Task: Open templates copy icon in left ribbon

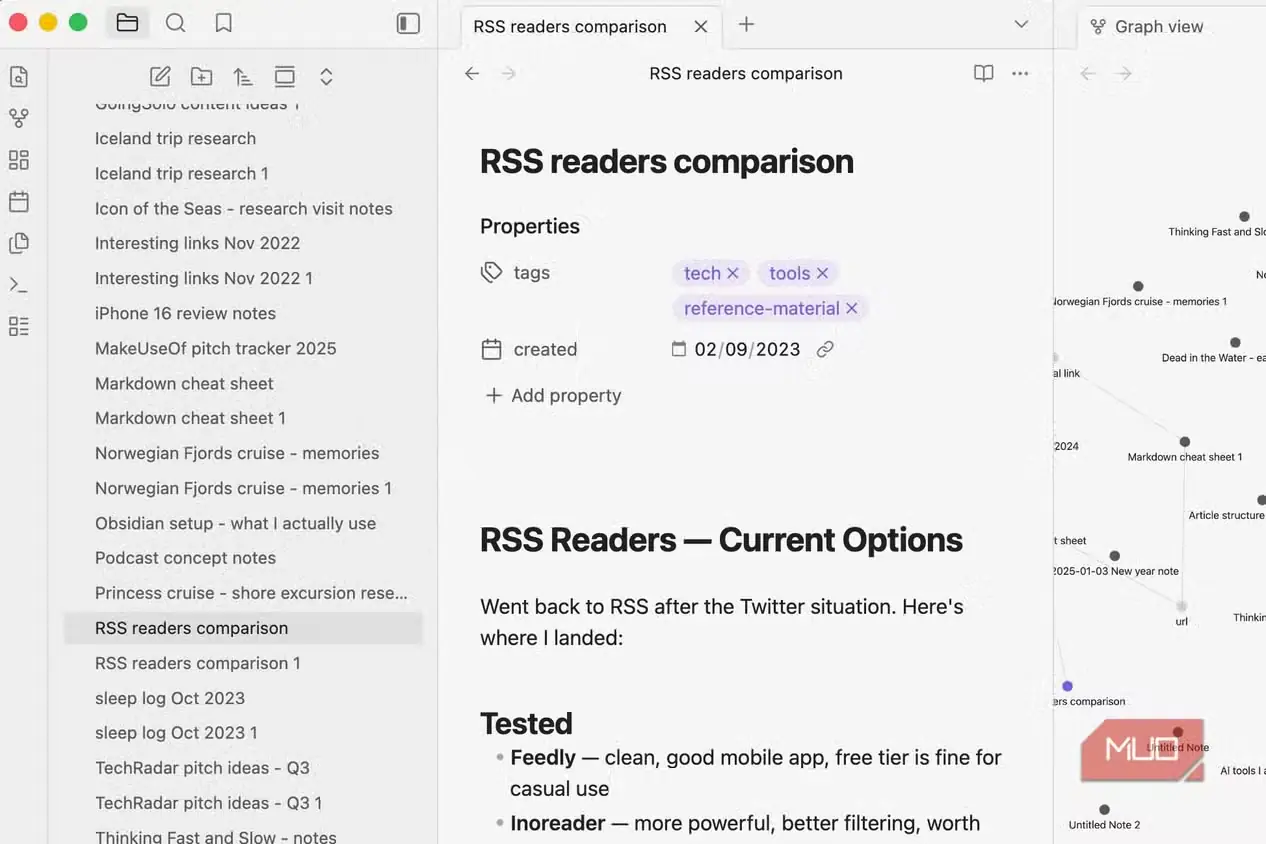Action: tap(18, 243)
